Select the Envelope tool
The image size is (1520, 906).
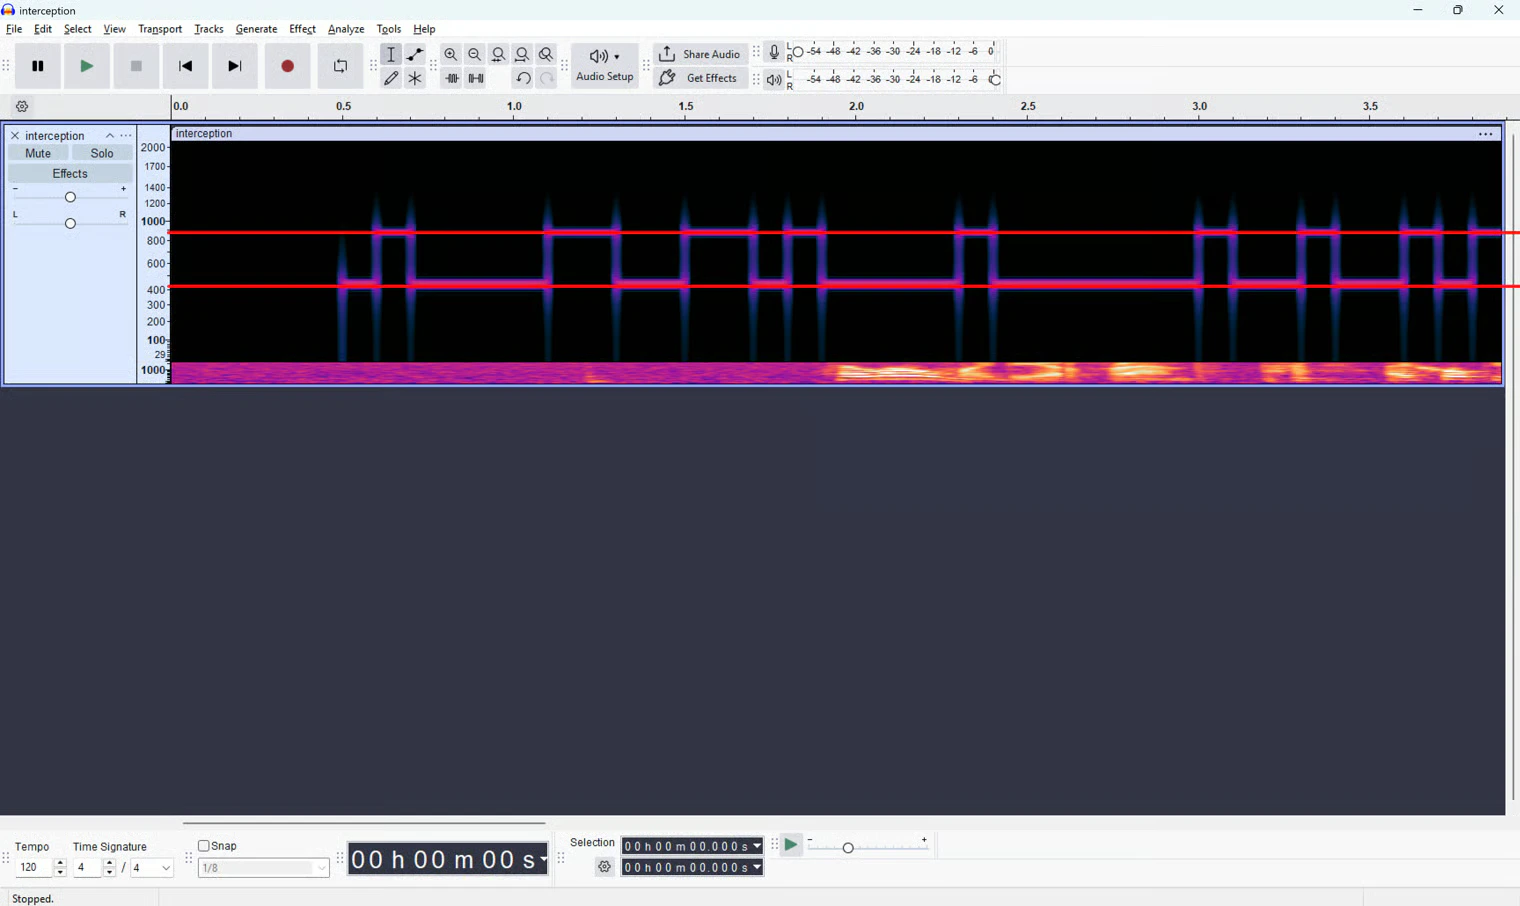click(x=415, y=55)
